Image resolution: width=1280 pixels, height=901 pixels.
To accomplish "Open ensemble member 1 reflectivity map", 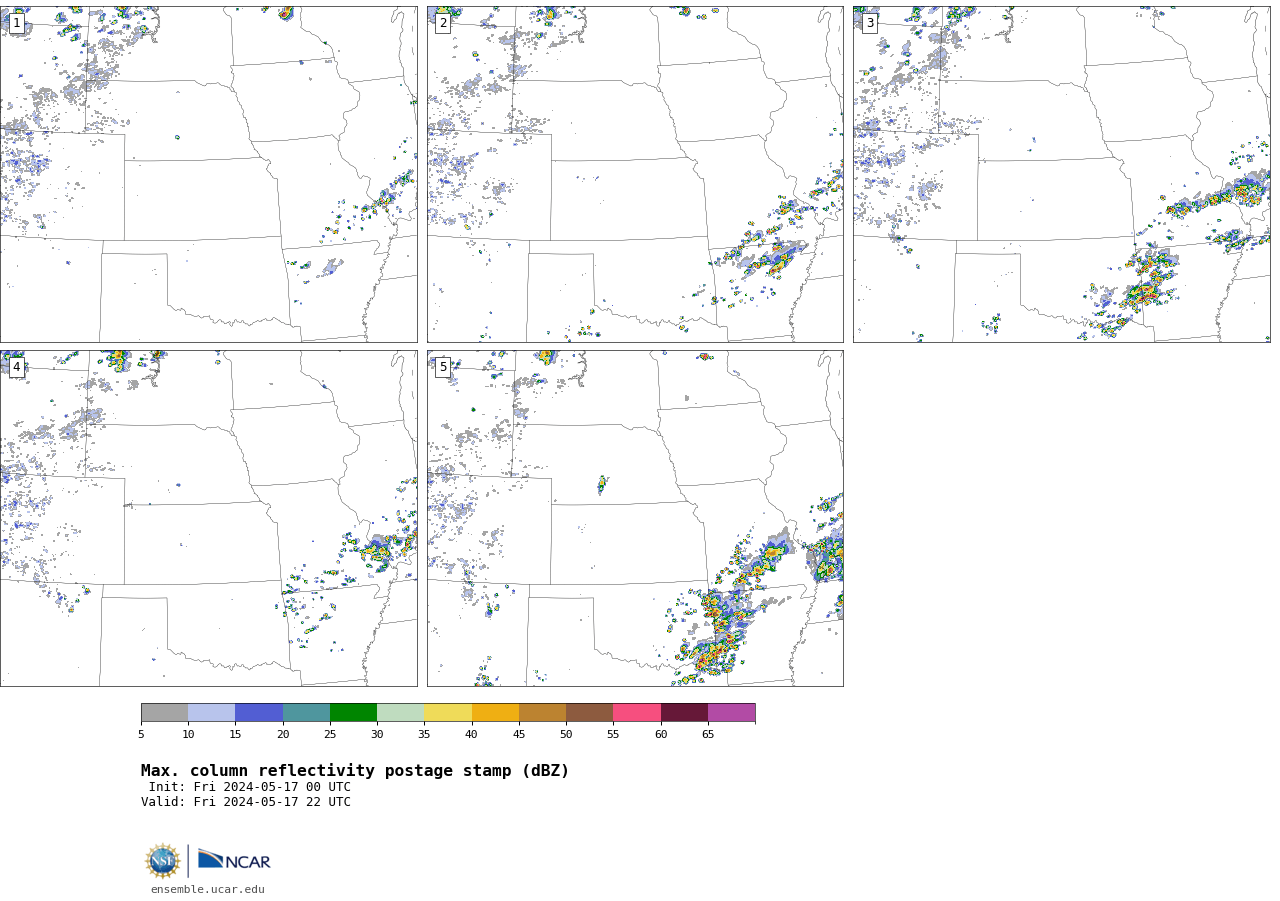I will [209, 174].
